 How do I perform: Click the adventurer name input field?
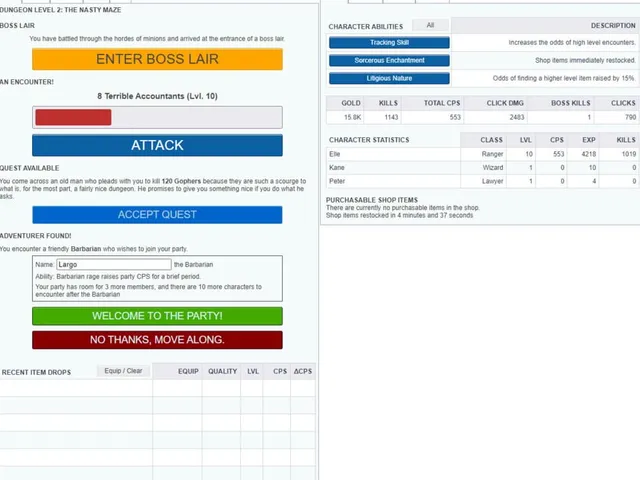[x=114, y=264]
